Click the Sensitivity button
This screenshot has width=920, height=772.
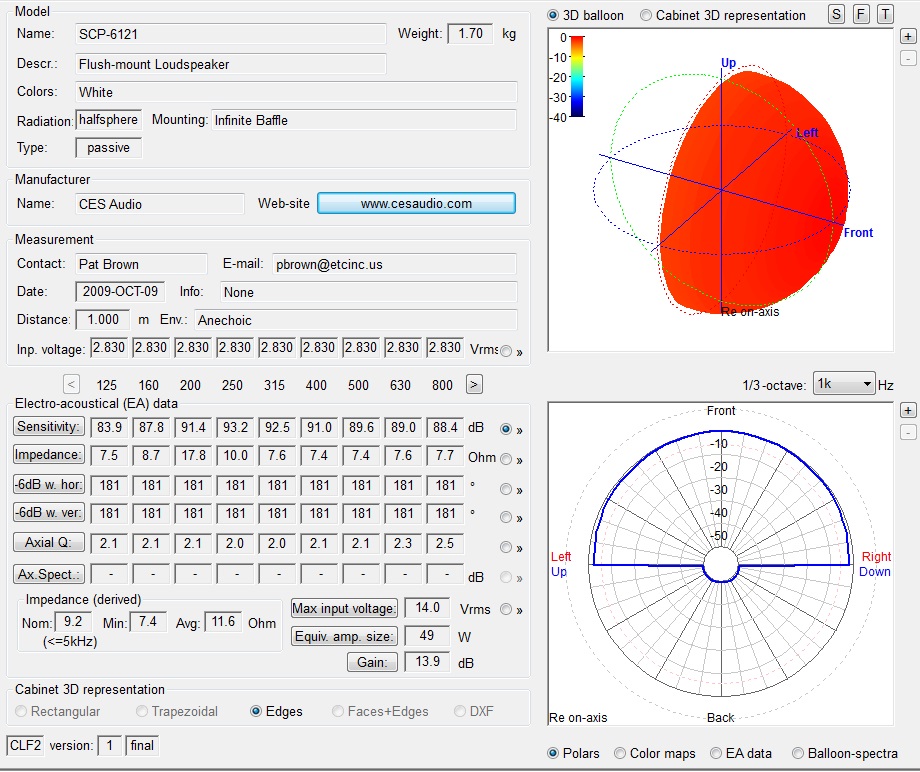[x=48, y=426]
